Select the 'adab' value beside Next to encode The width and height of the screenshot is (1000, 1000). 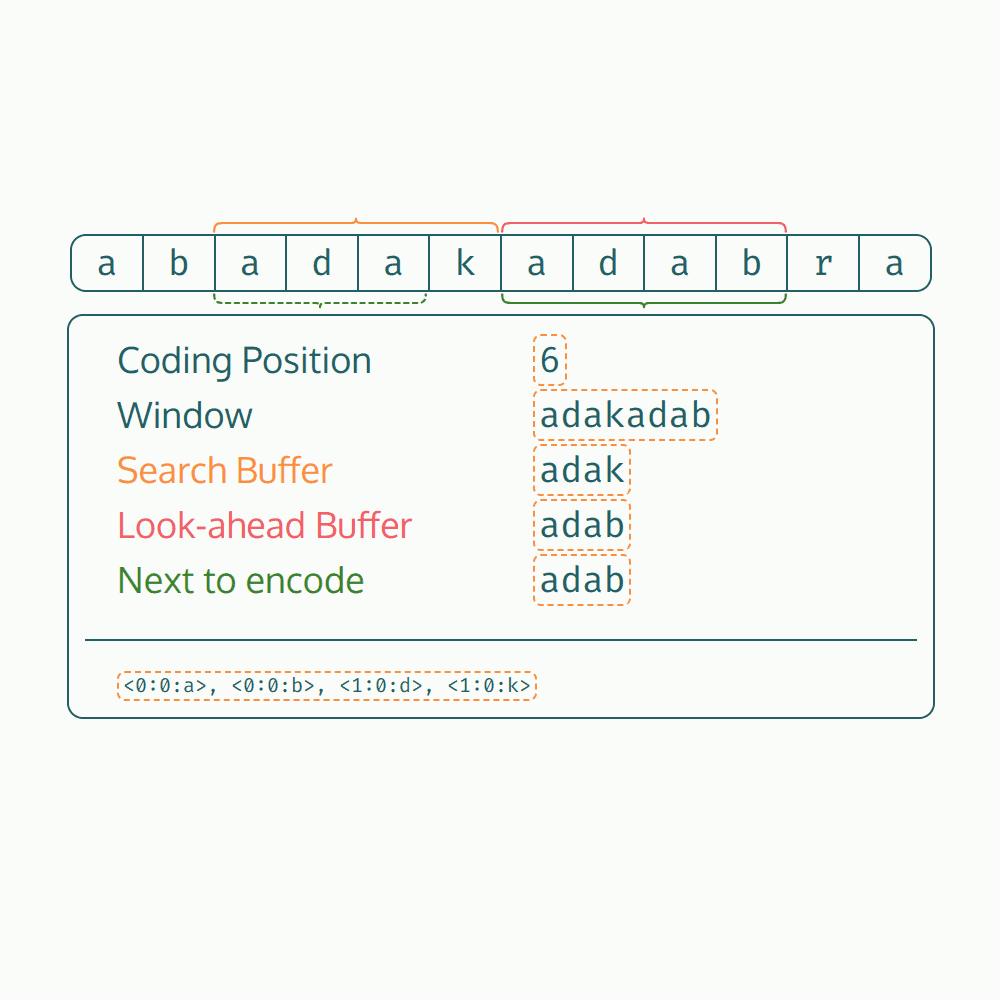pyautogui.click(x=582, y=581)
